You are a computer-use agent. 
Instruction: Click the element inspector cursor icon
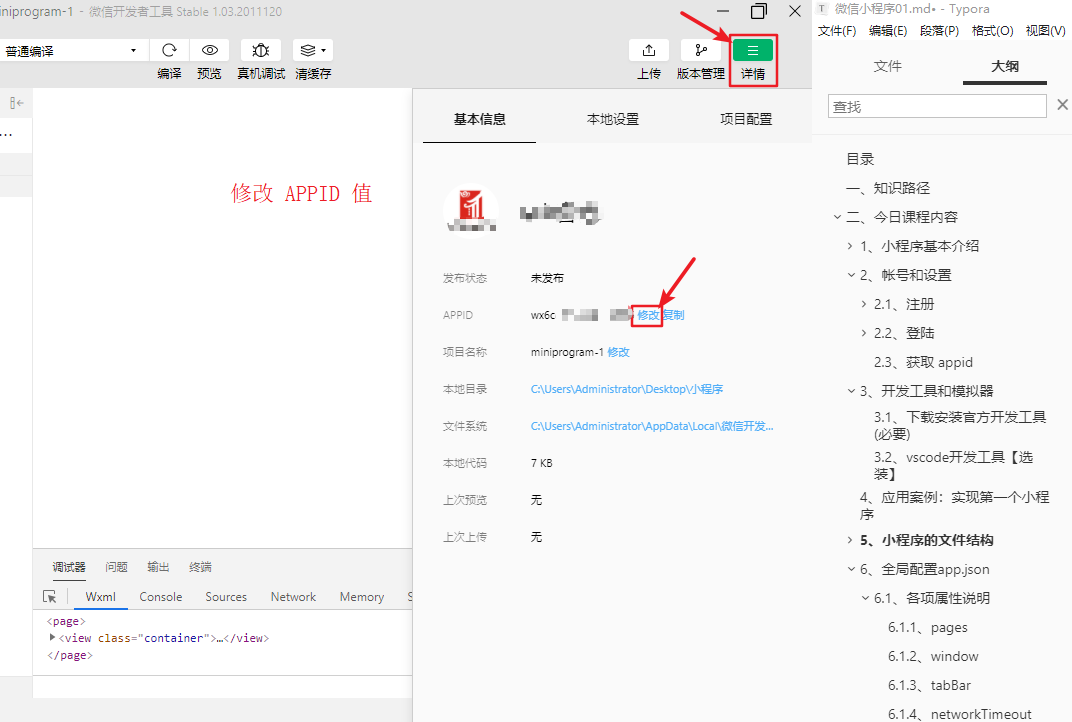tap(50, 596)
